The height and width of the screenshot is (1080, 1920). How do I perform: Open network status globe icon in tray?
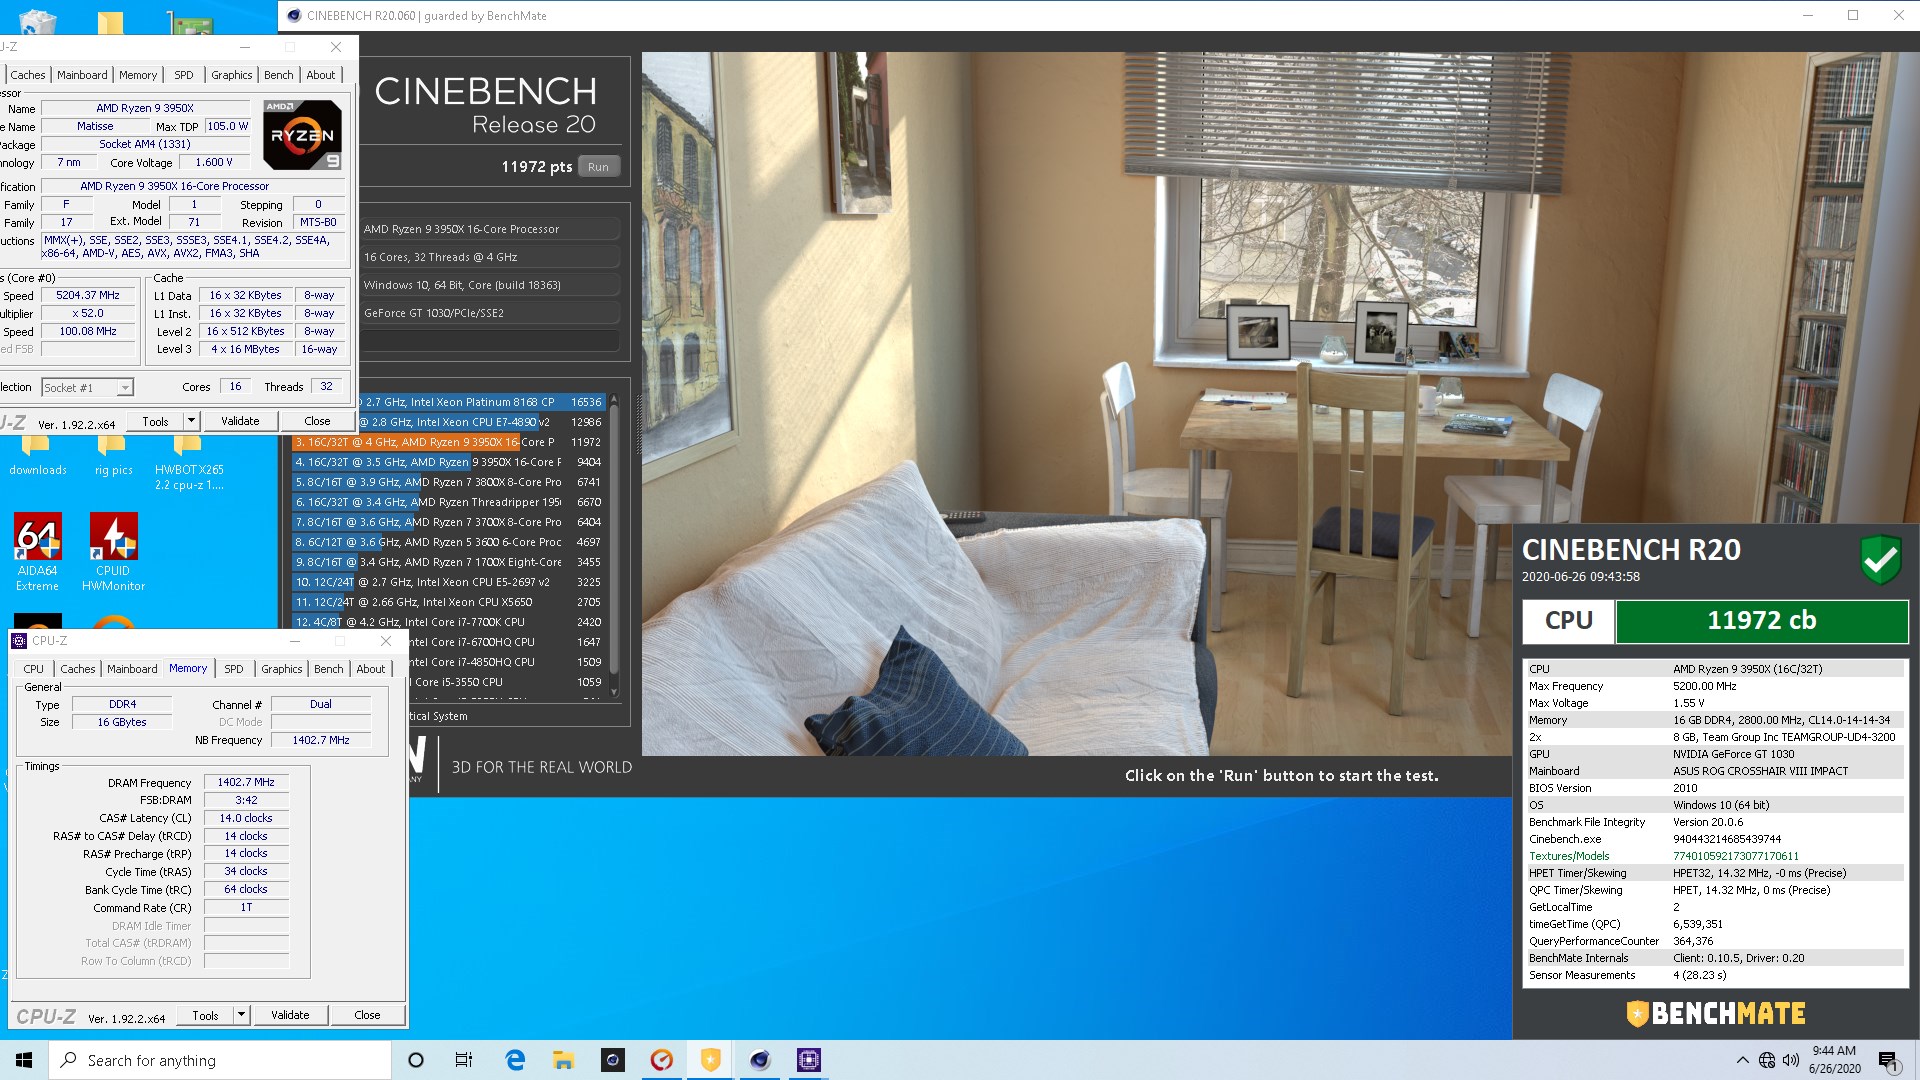[x=1767, y=1060]
